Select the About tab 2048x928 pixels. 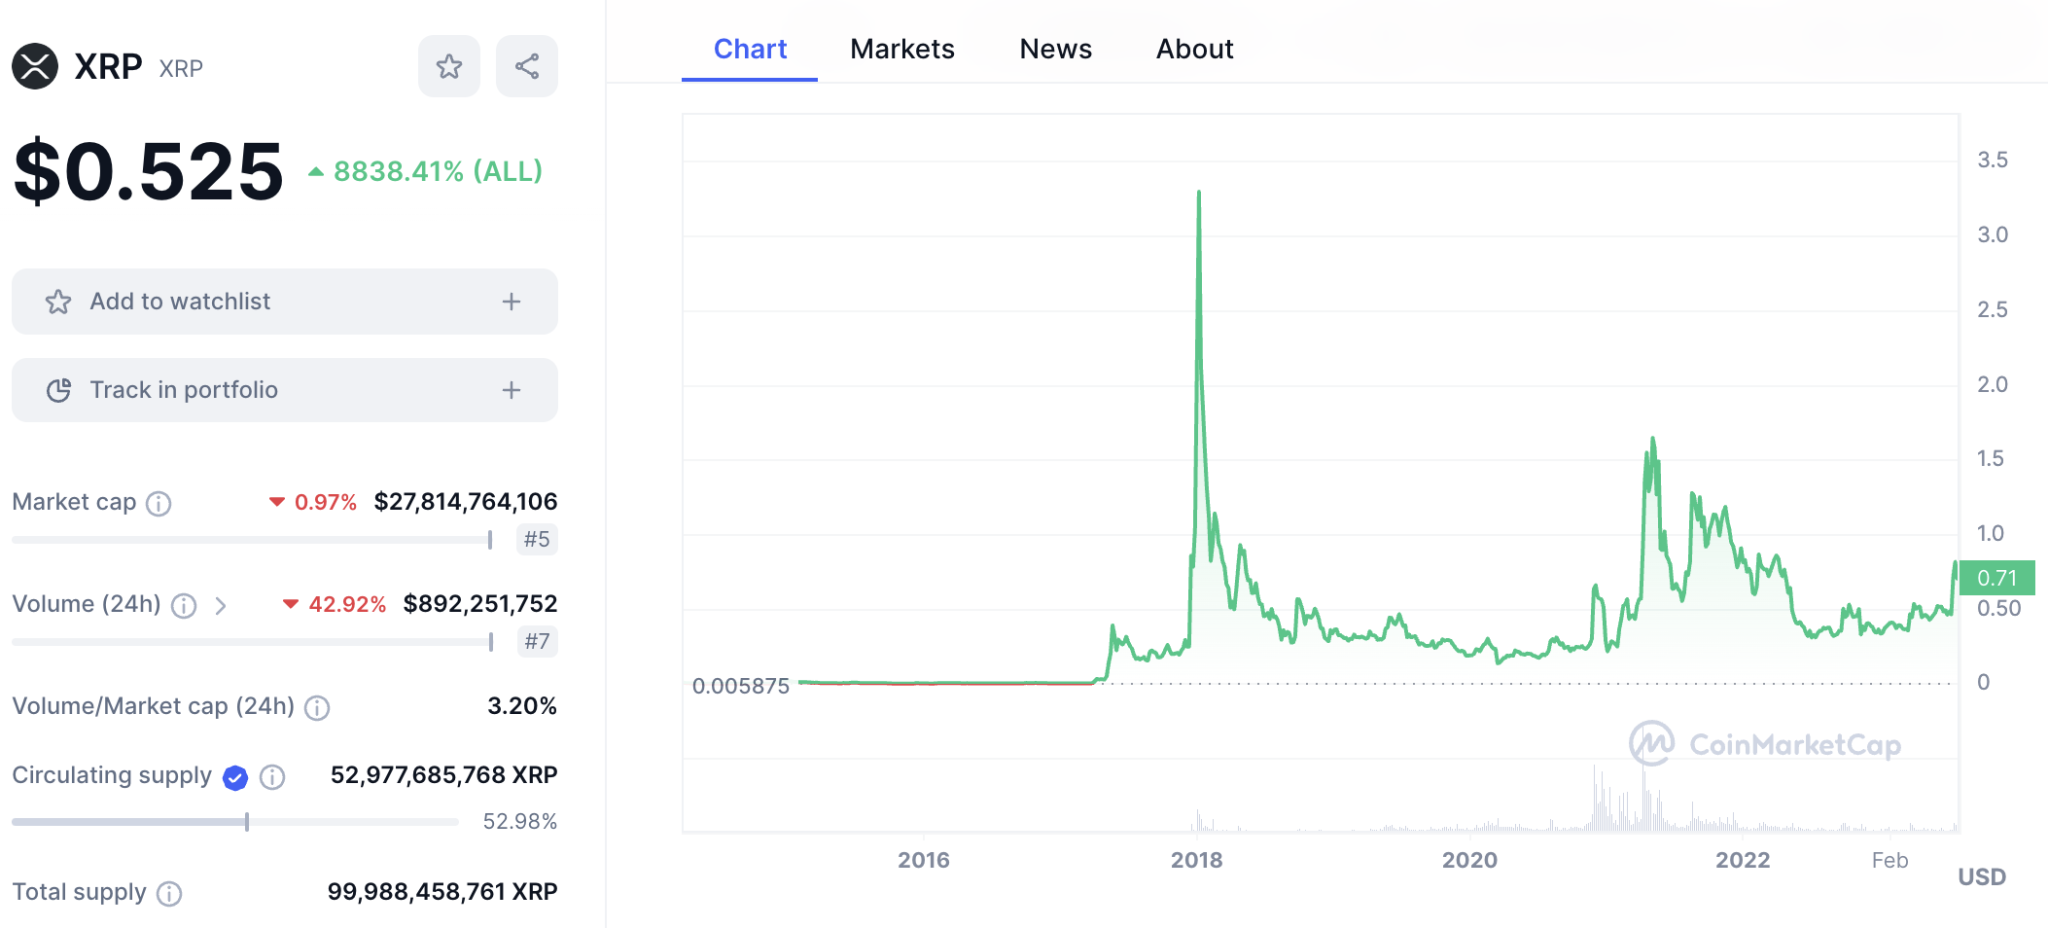(1194, 49)
